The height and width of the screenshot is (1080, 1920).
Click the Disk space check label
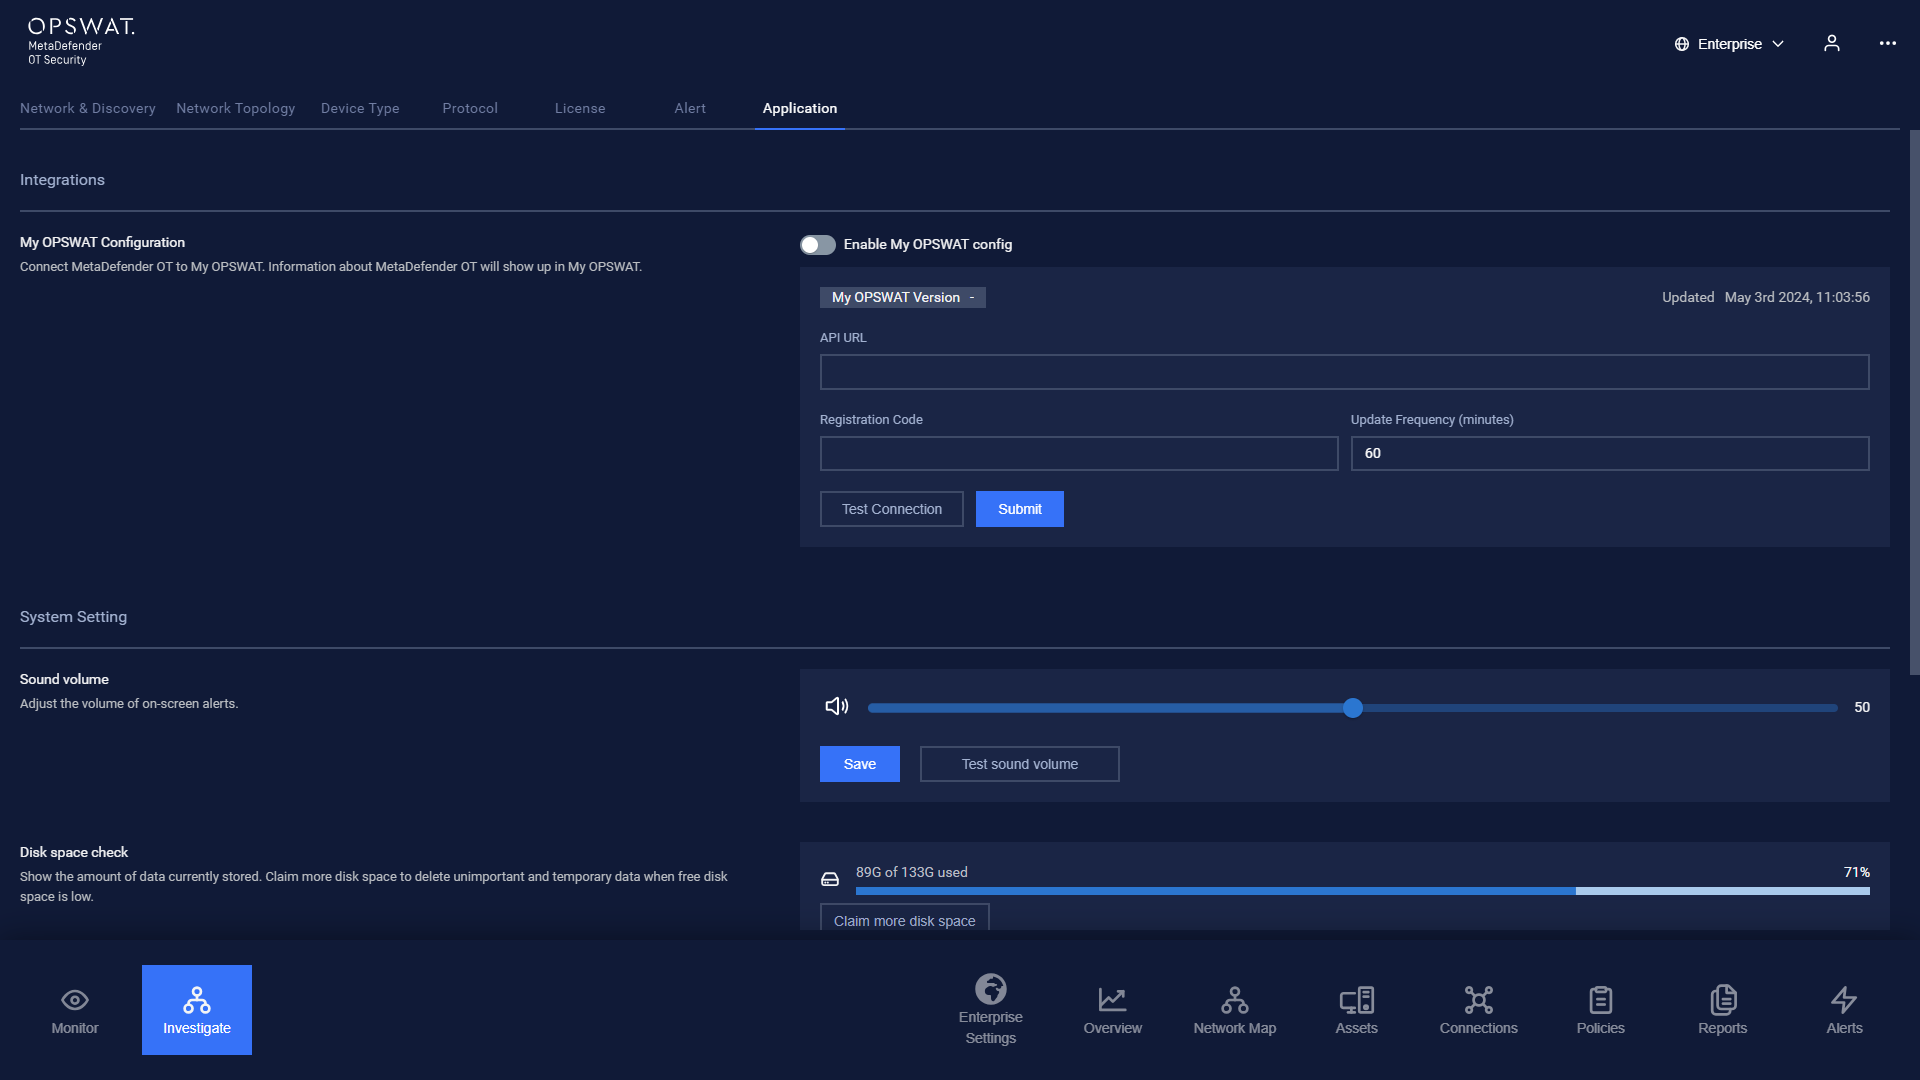pyautogui.click(x=74, y=852)
